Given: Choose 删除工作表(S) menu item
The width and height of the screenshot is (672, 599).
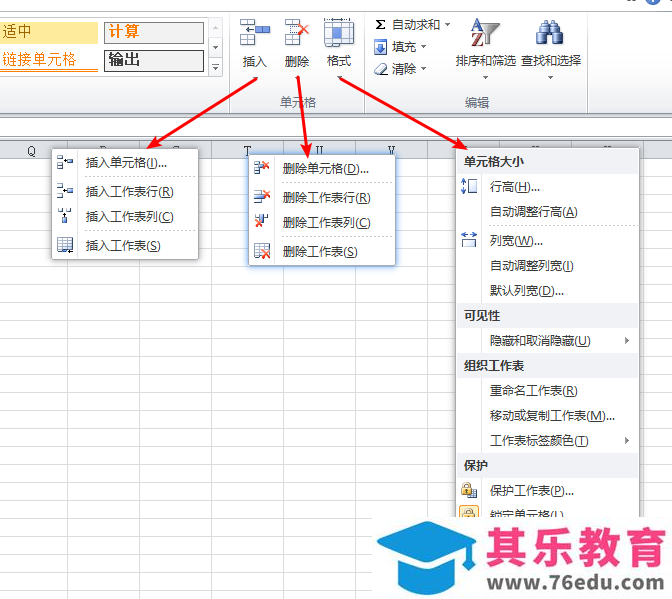Looking at the screenshot, I should [x=322, y=252].
